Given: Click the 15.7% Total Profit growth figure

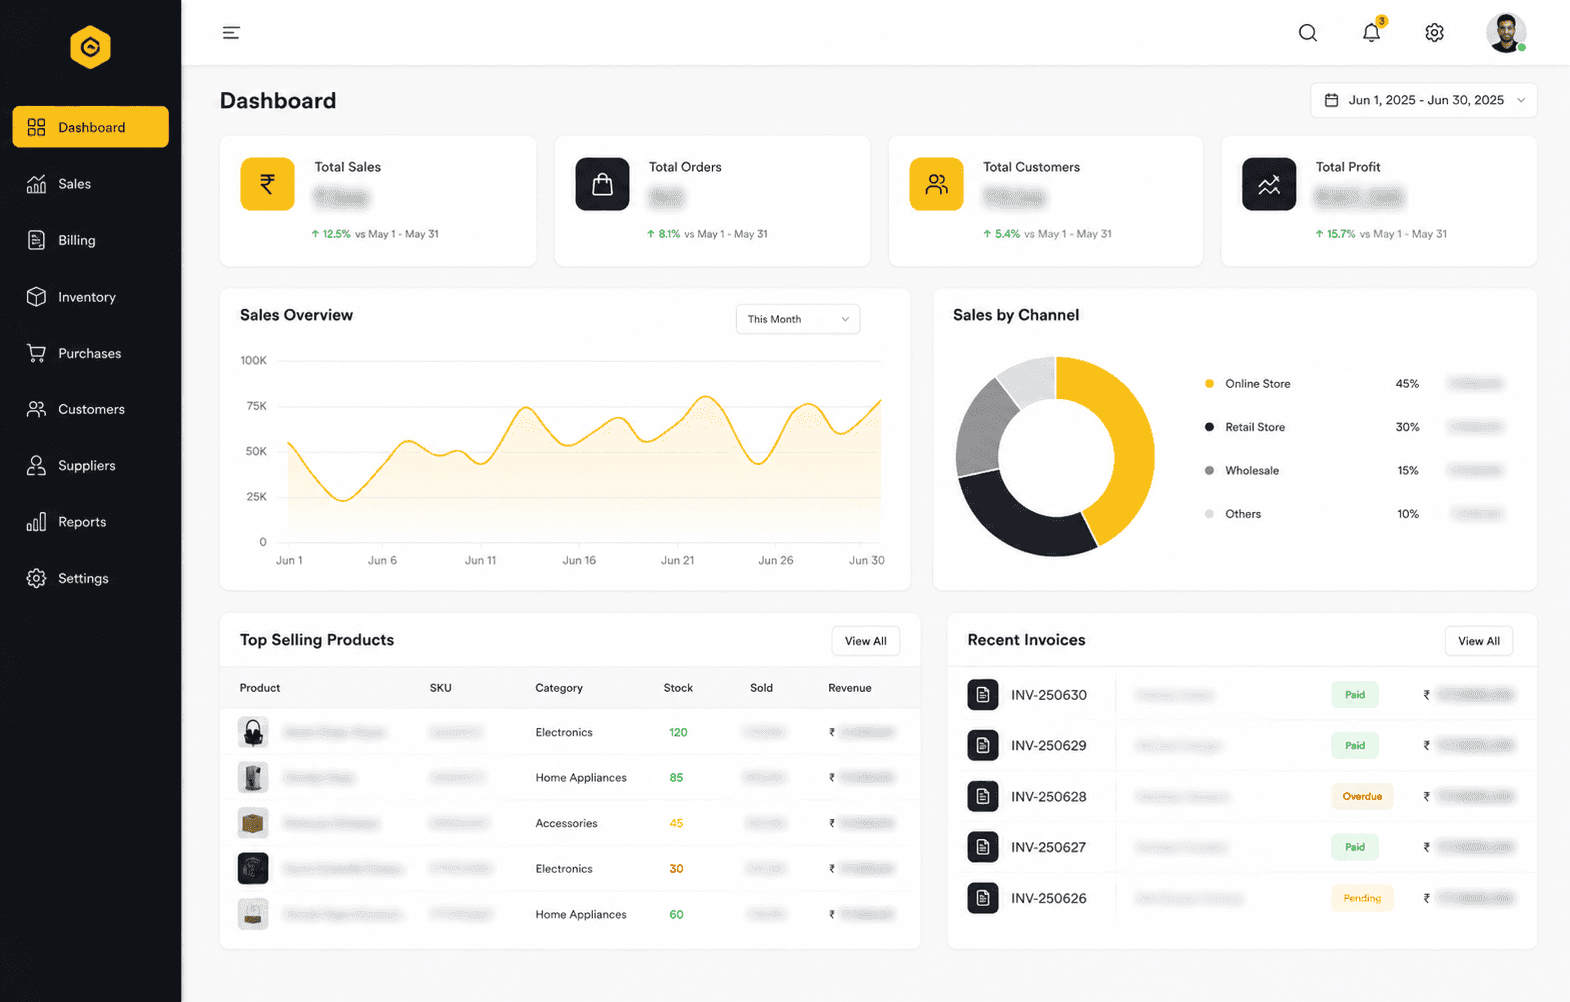Looking at the screenshot, I should pyautogui.click(x=1341, y=234).
